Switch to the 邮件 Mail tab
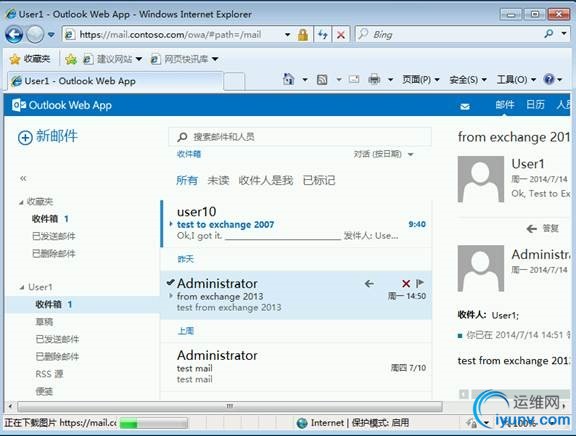This screenshot has height=436, width=576. point(504,105)
